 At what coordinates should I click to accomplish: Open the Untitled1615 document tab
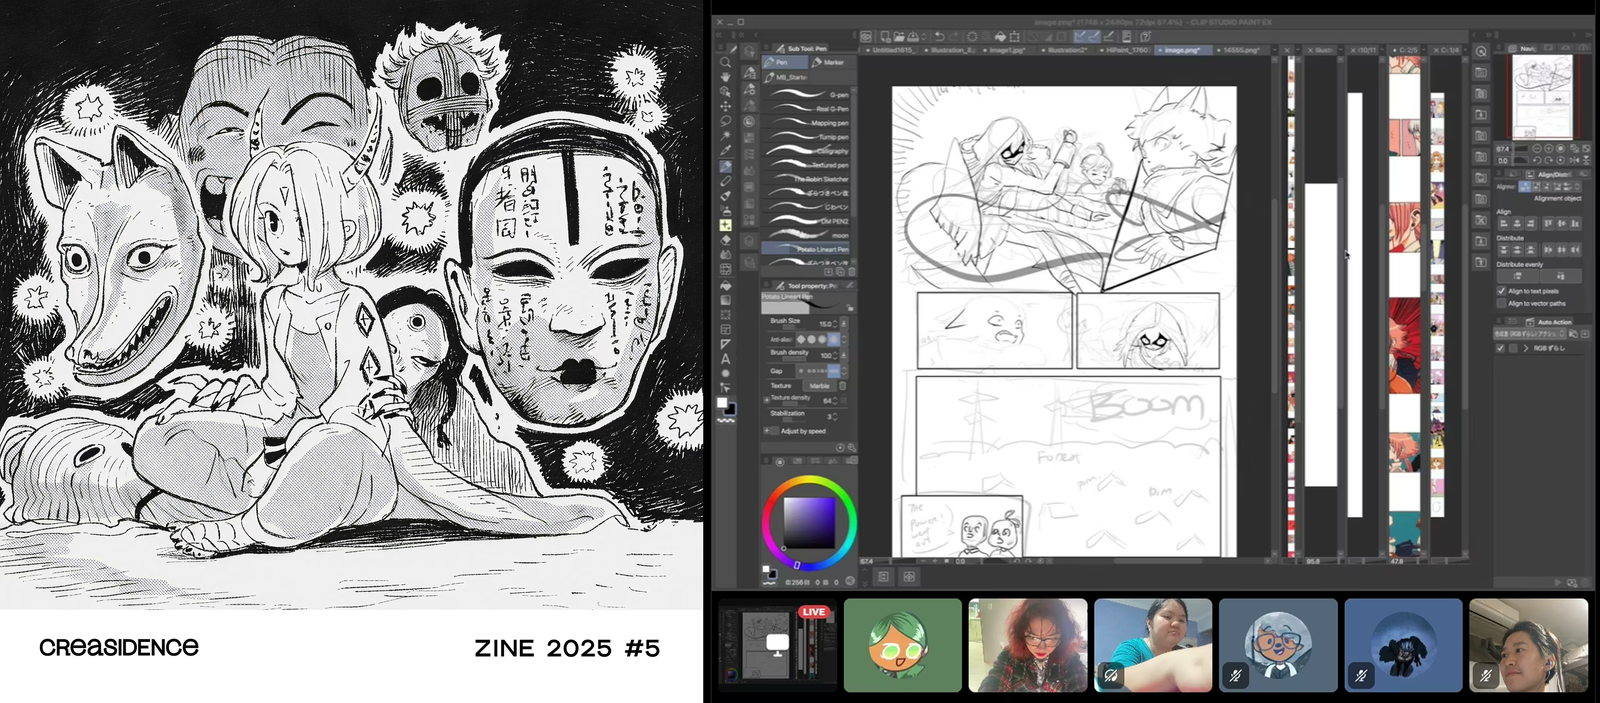coord(892,50)
